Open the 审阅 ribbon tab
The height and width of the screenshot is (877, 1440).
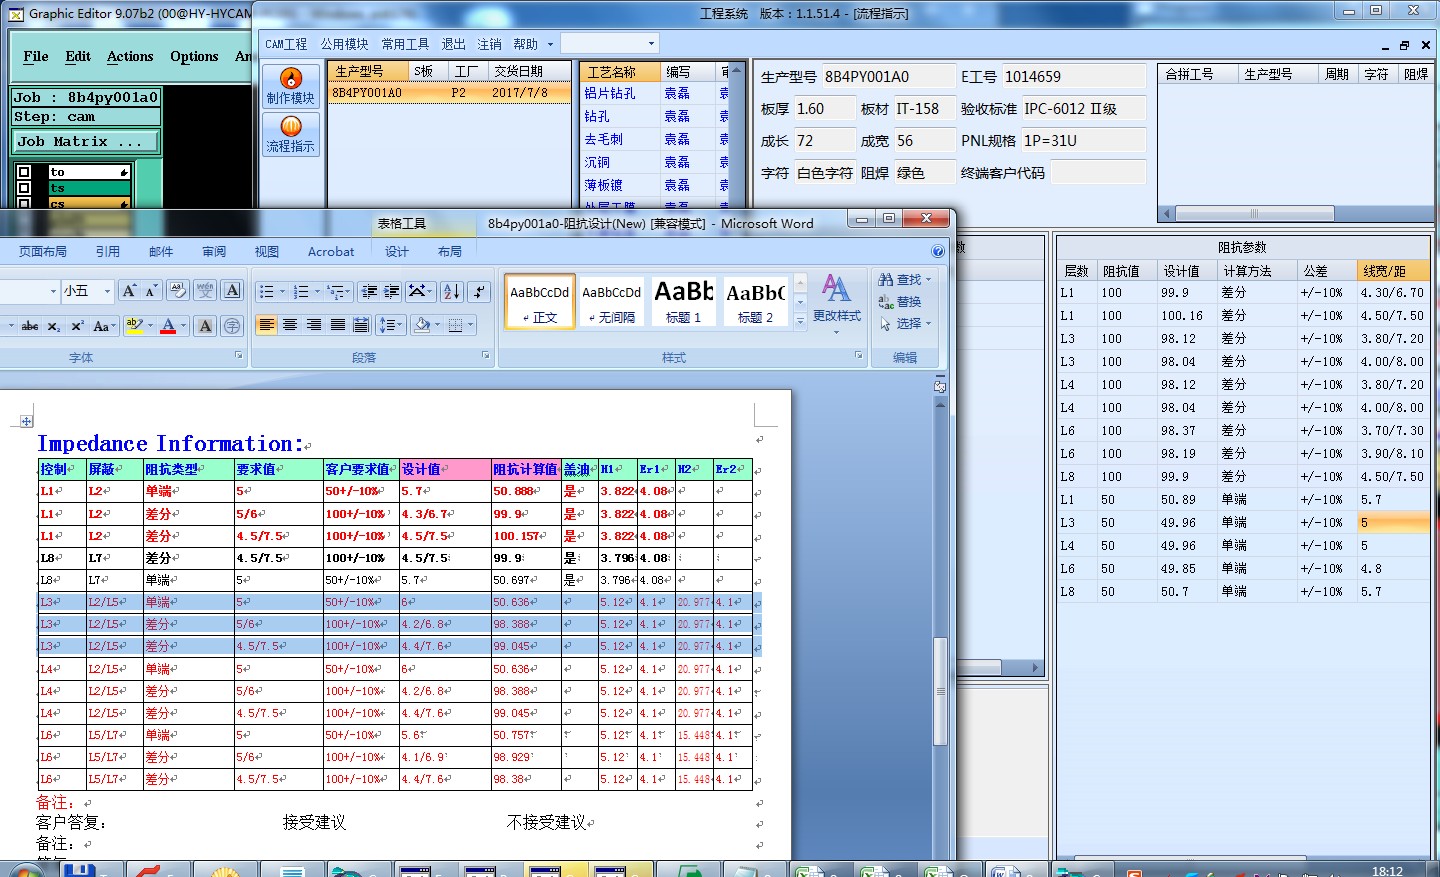click(214, 252)
